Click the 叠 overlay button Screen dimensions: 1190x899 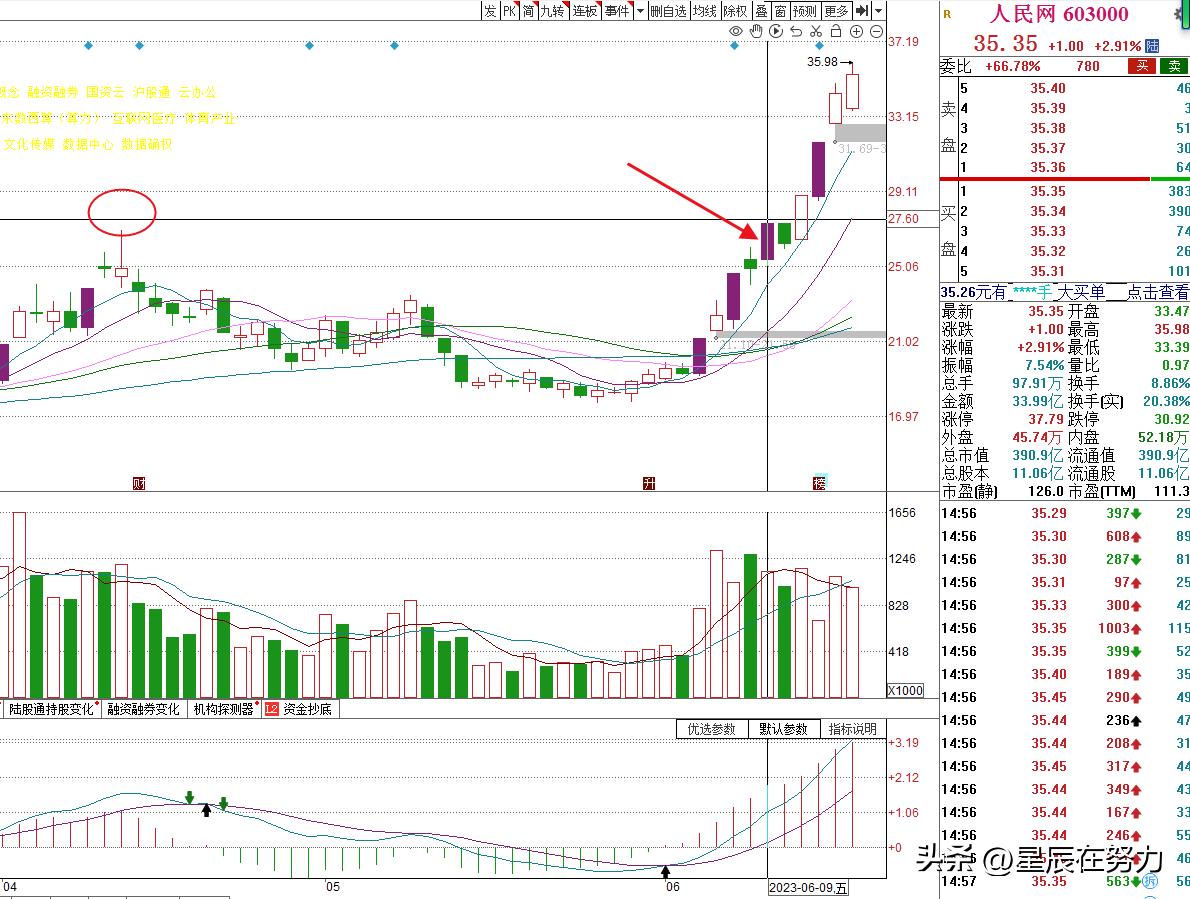coord(761,11)
